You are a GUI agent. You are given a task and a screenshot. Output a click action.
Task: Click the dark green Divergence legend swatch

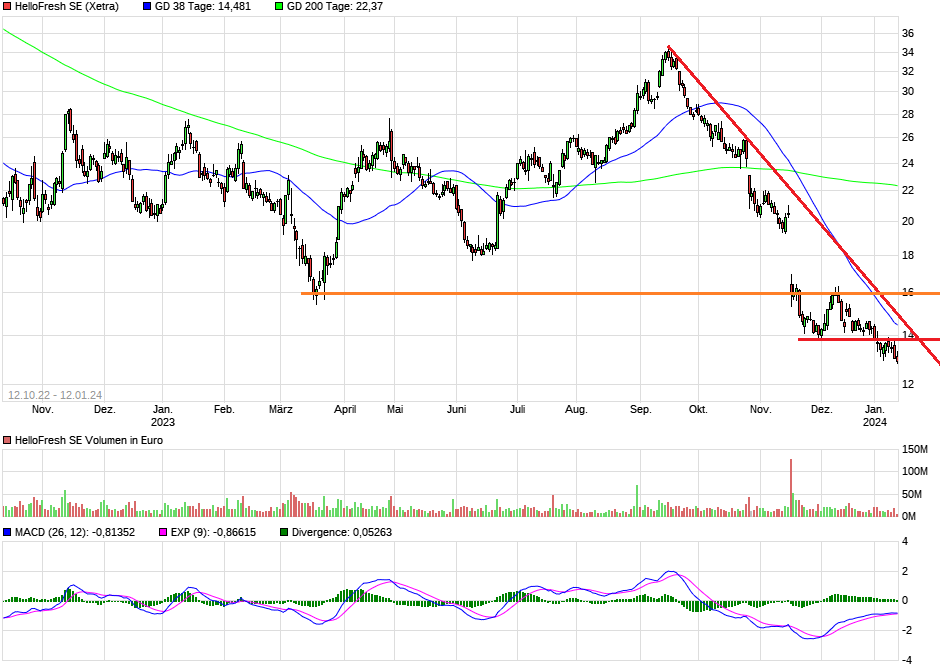[x=284, y=532]
